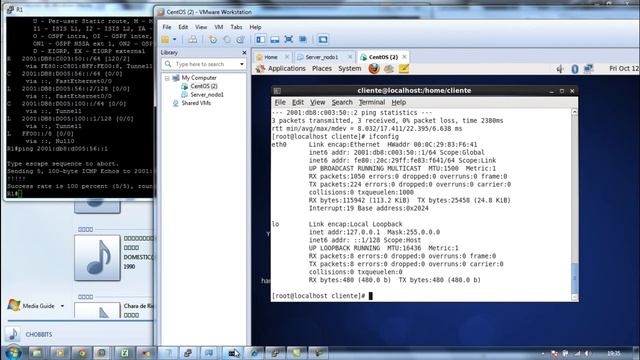Select Server_nodo1 in the library tree
The height and width of the screenshot is (360, 640).
point(207,95)
